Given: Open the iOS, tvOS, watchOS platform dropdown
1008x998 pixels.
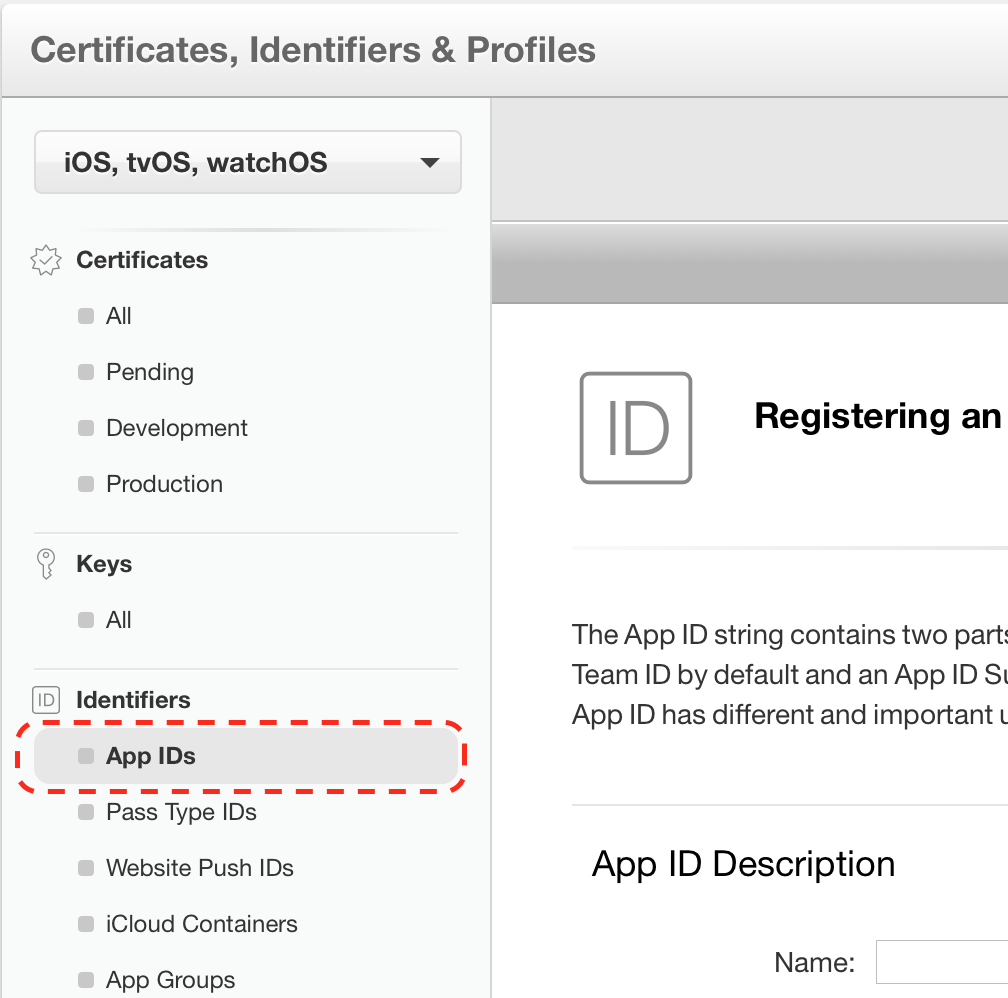Looking at the screenshot, I should coord(248,162).
